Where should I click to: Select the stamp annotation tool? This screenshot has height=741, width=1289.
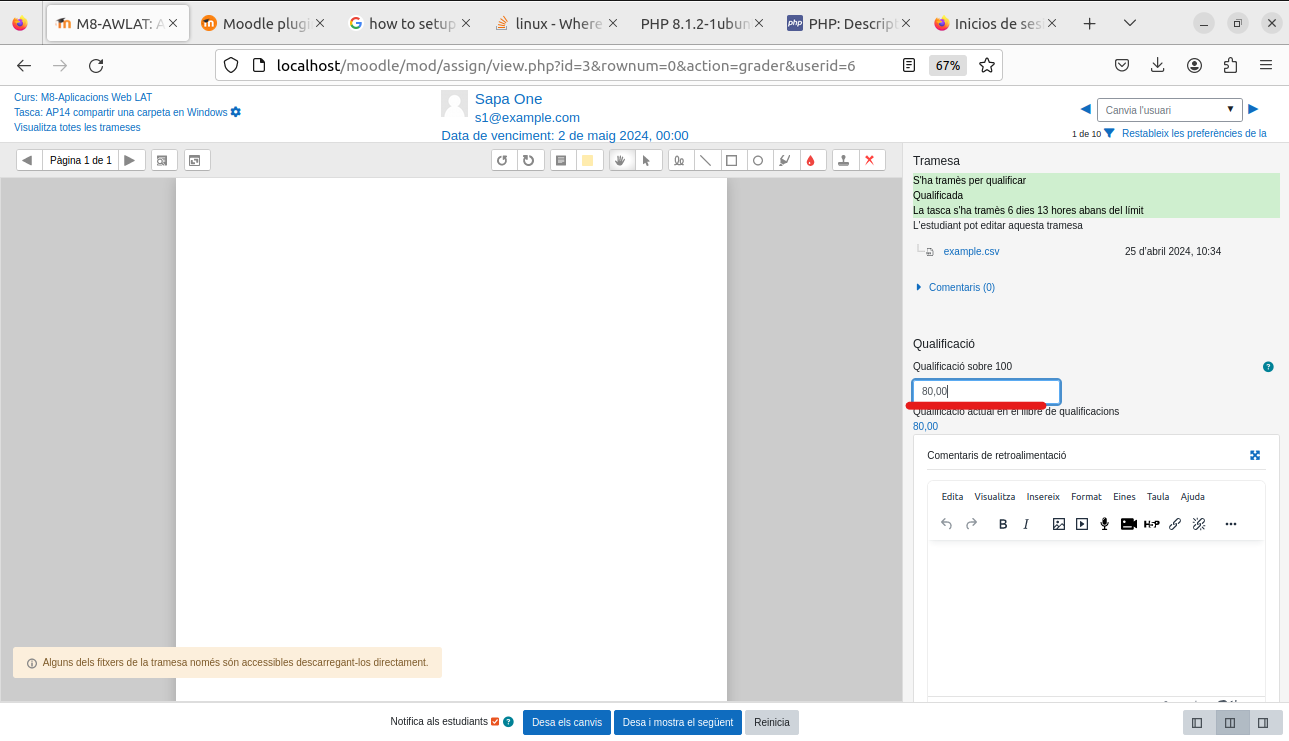(x=843, y=159)
